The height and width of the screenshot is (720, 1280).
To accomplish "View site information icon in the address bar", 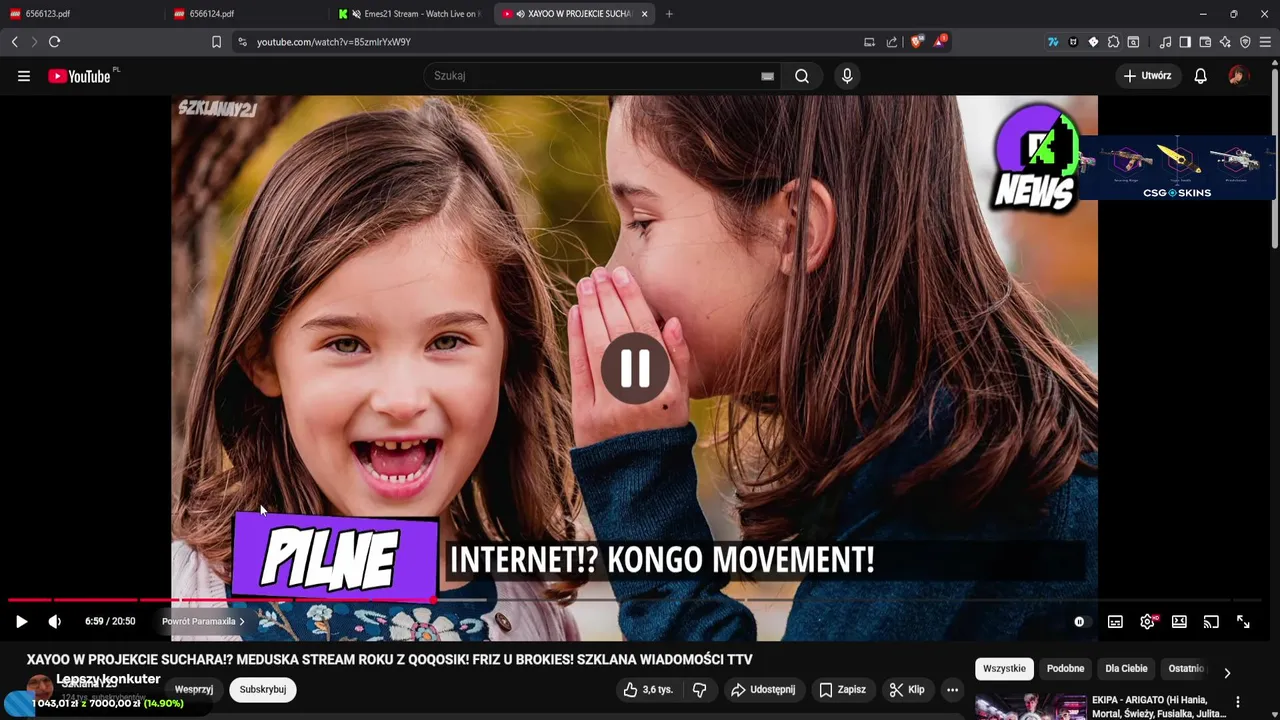I will [242, 42].
